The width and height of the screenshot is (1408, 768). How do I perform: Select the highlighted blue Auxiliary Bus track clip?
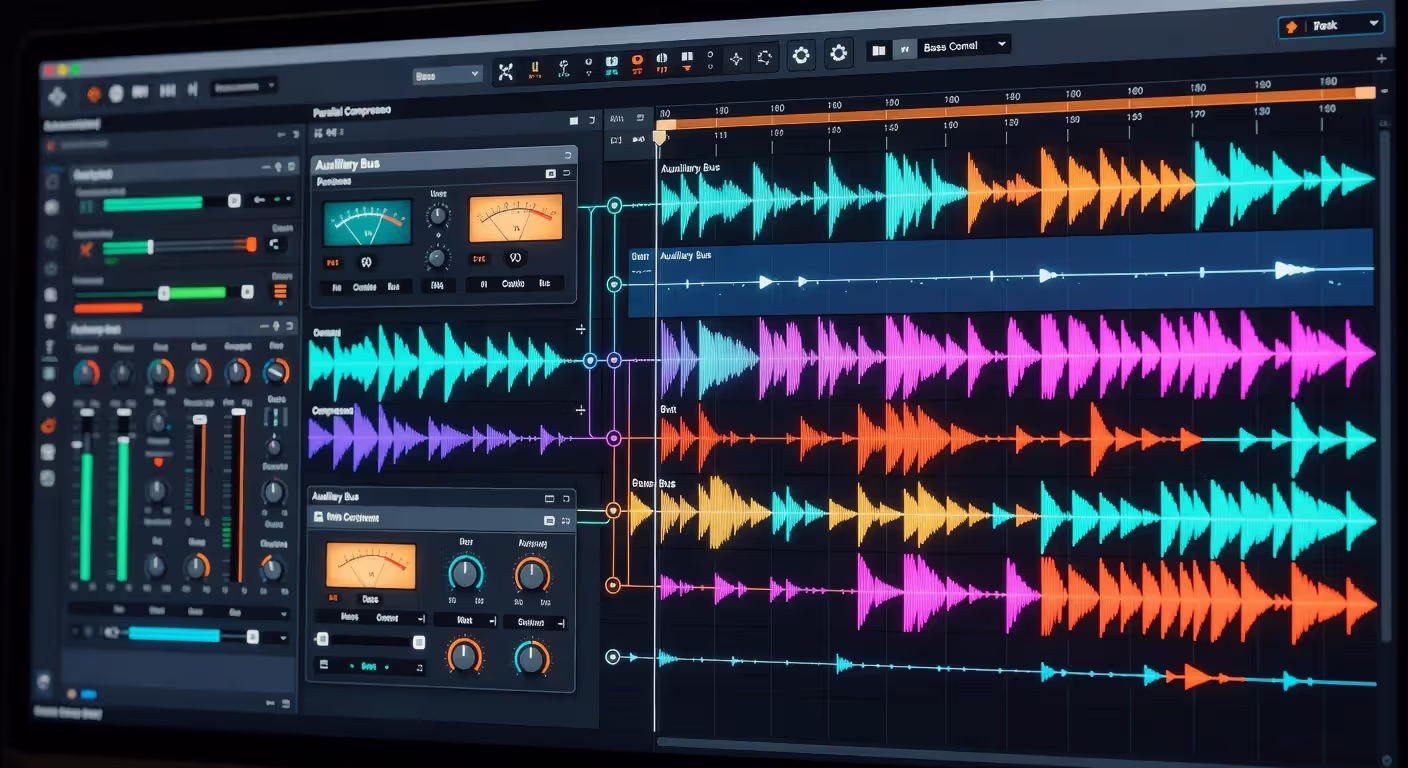[x=1000, y=271]
